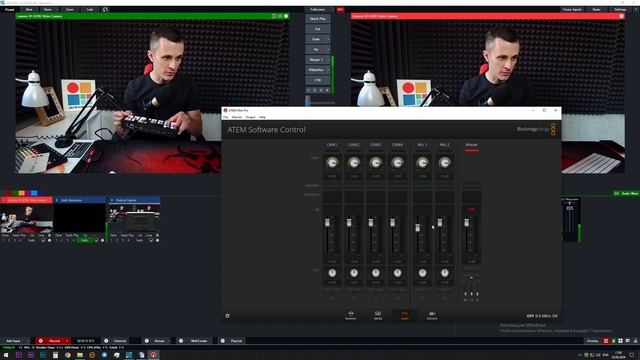
Task: Click the CAM3 channel fader handle
Action: coord(371,222)
